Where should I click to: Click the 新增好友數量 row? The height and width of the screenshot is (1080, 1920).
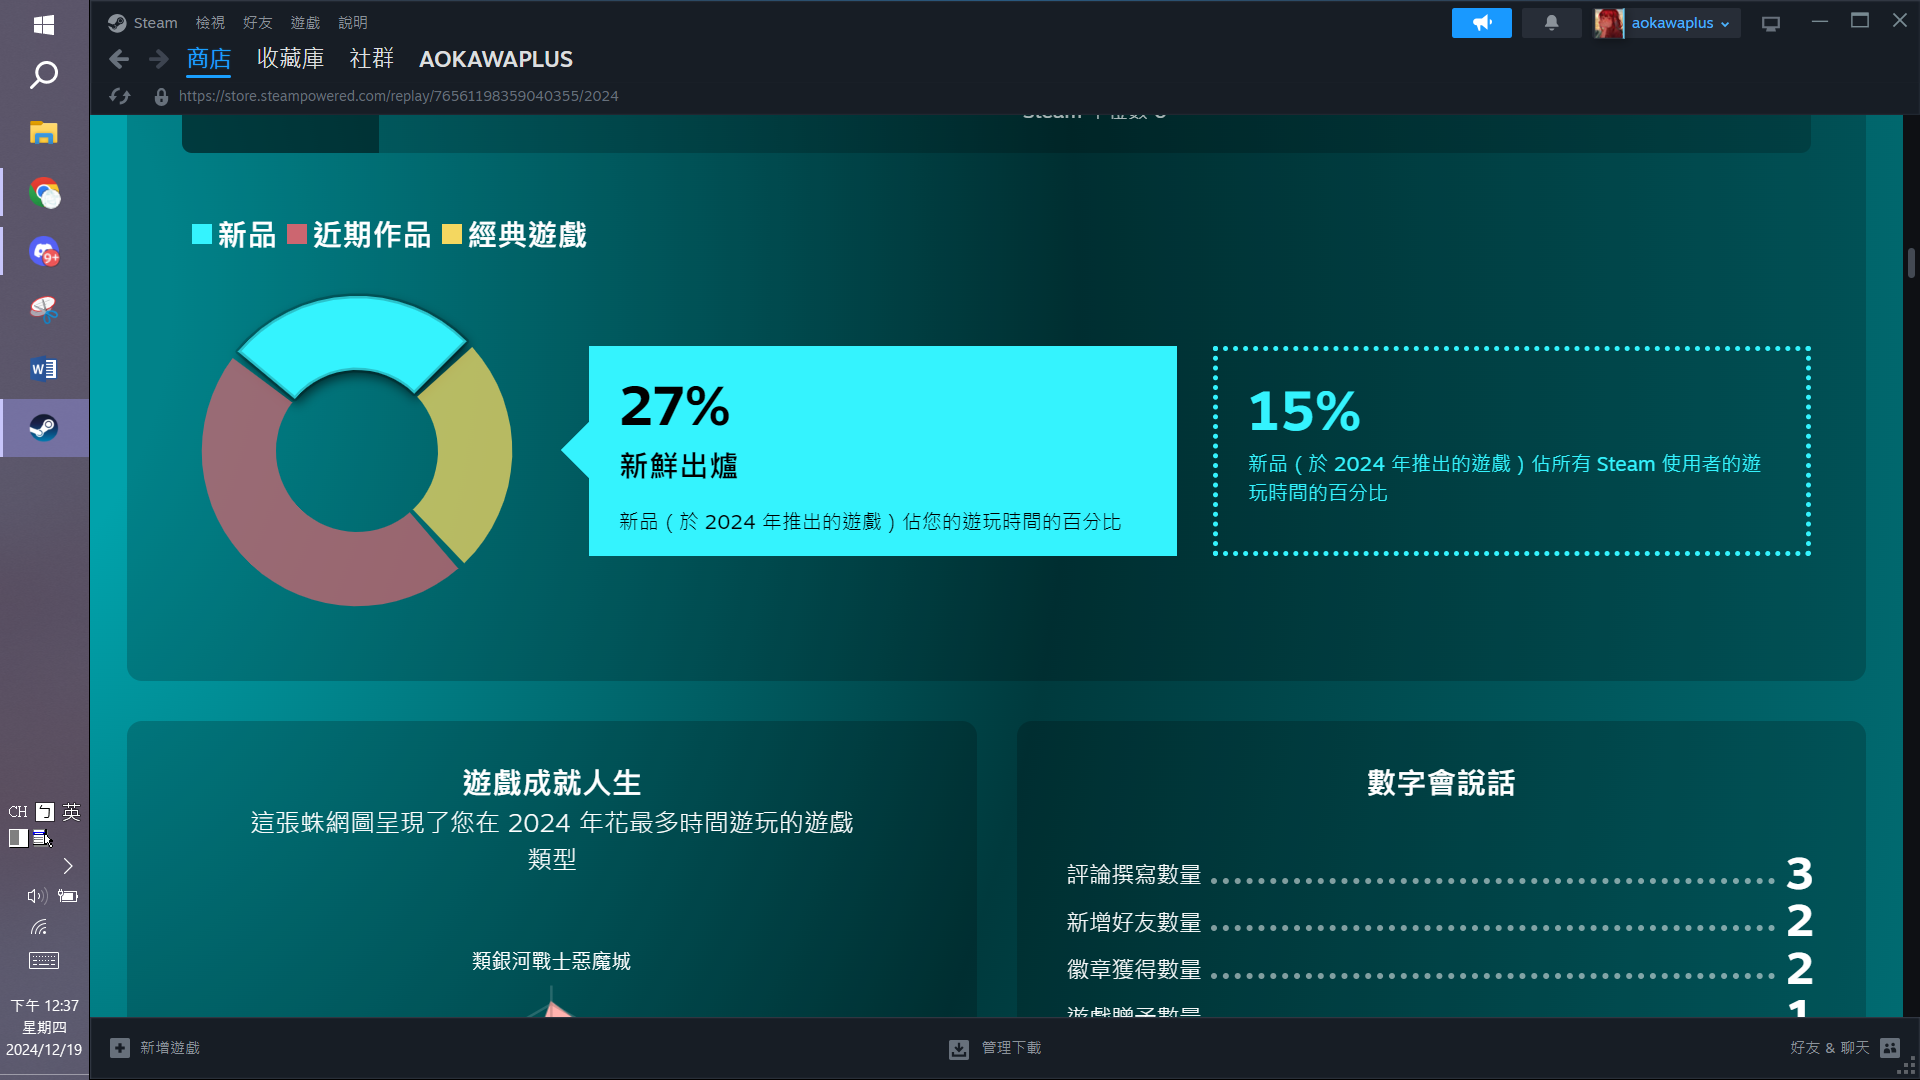coord(1440,922)
